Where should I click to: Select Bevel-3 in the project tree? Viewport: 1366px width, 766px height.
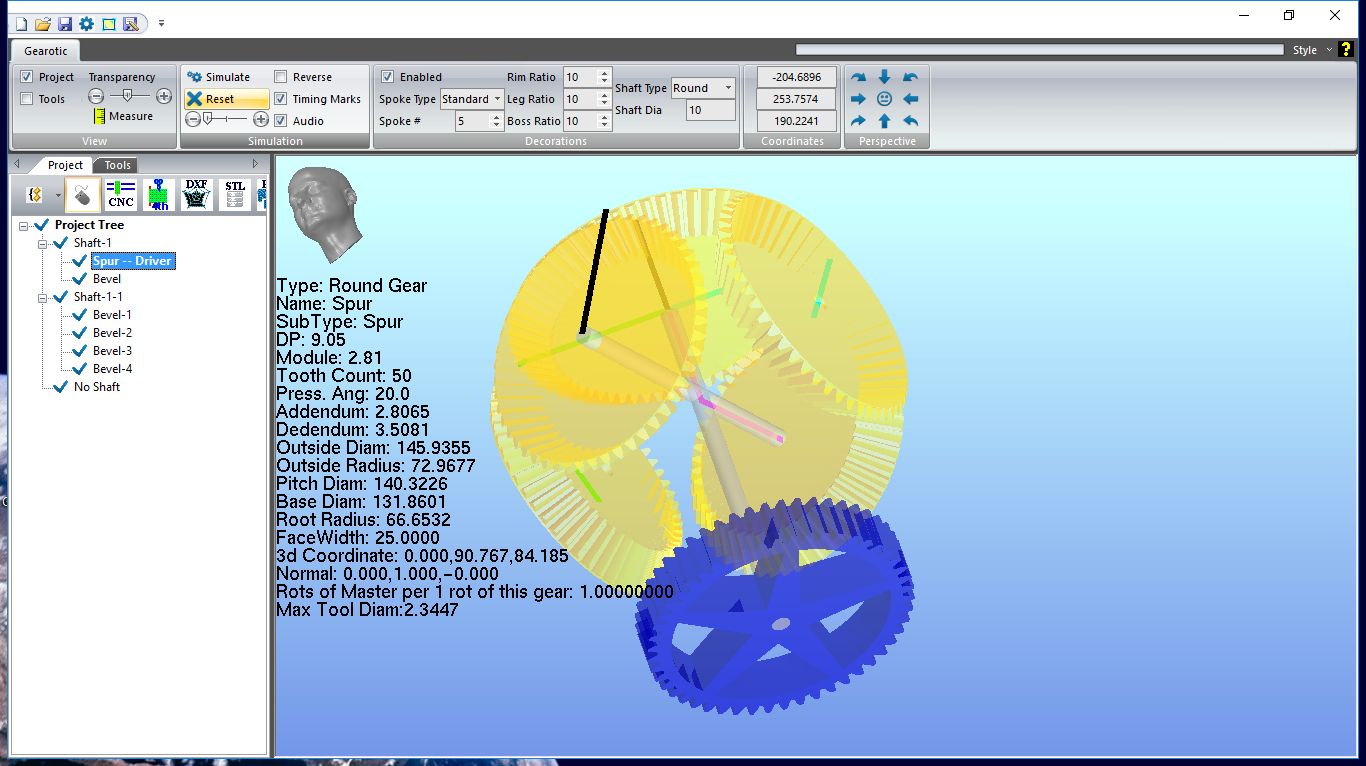click(112, 351)
